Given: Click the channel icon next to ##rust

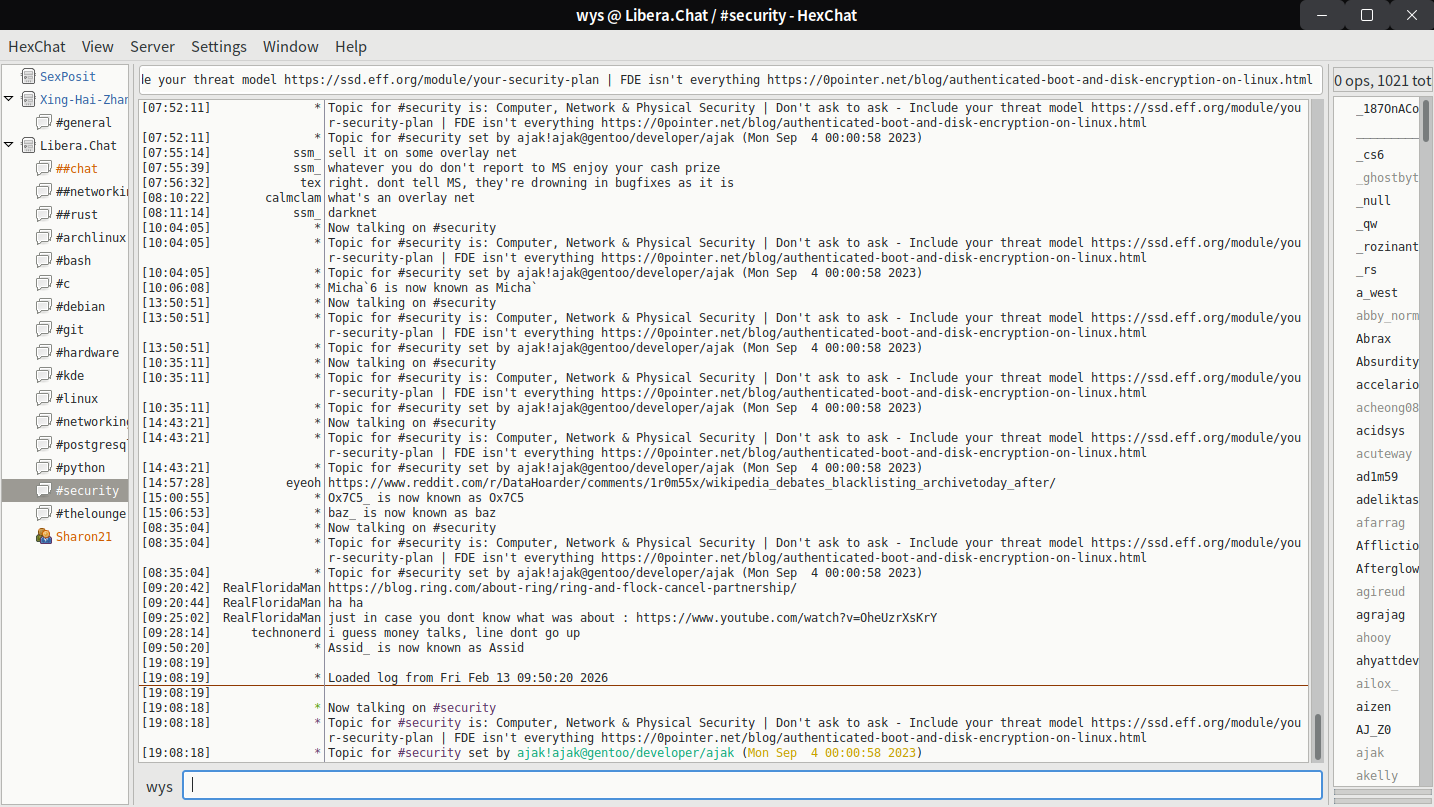Looking at the screenshot, I should (43, 214).
